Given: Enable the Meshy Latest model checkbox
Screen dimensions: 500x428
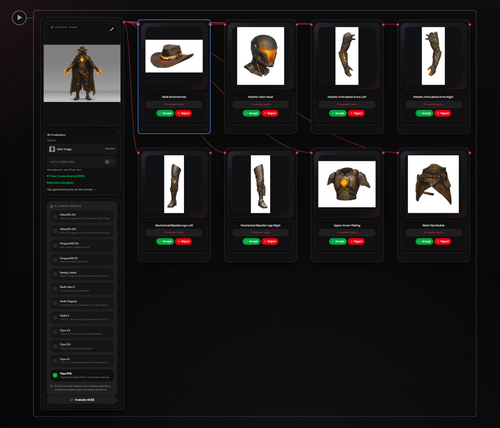Looking at the screenshot, I should 55,274.
